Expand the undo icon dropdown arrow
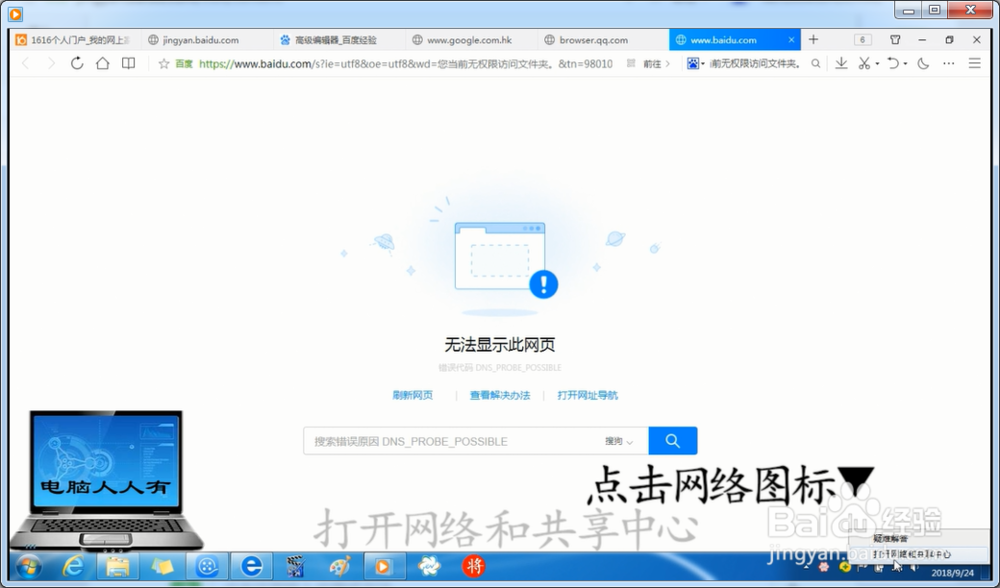The height and width of the screenshot is (588, 1000). (x=905, y=64)
